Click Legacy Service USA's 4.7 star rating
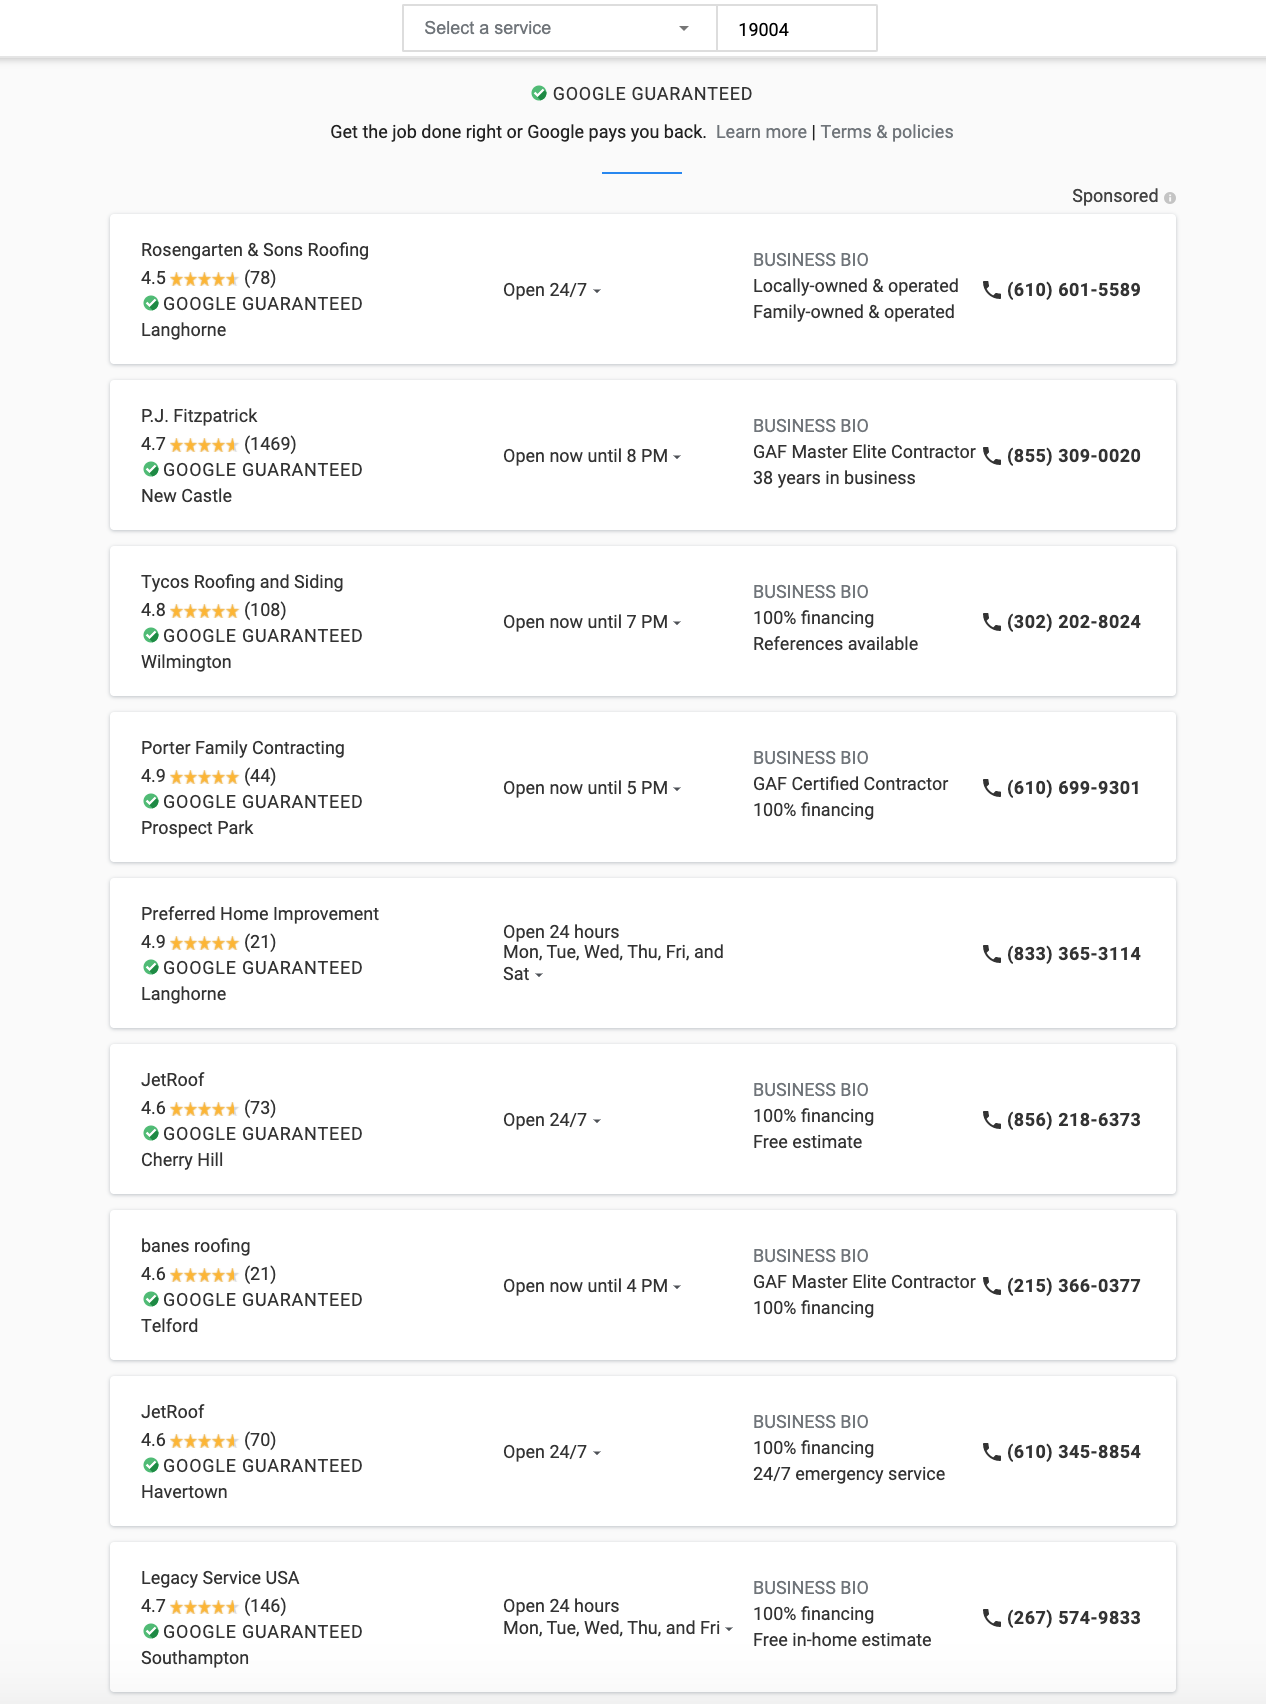The image size is (1266, 1704). click(x=204, y=1606)
